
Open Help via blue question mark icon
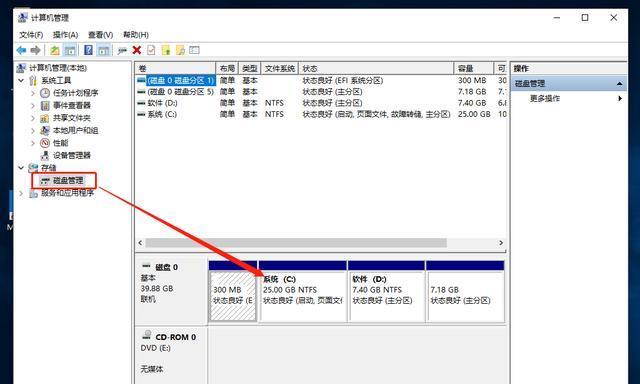[x=88, y=50]
